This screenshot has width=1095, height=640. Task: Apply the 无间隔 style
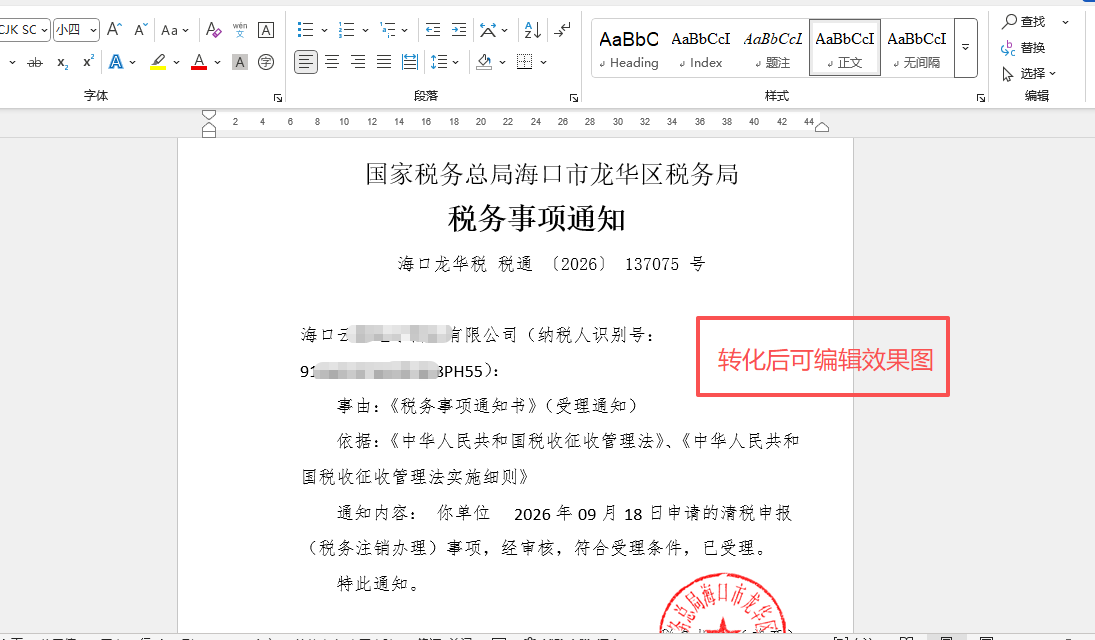coord(917,48)
